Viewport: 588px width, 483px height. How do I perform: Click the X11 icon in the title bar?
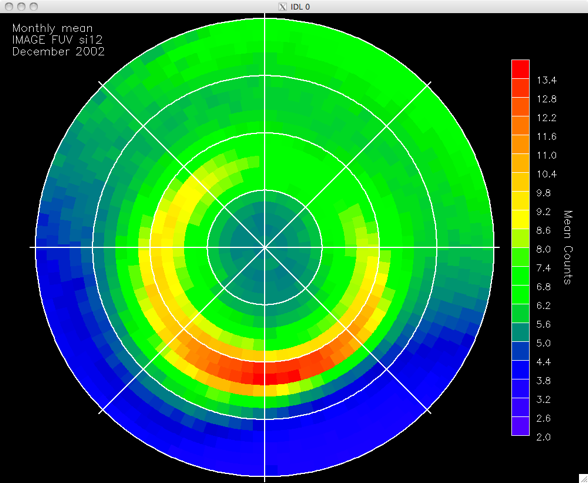[x=283, y=6]
